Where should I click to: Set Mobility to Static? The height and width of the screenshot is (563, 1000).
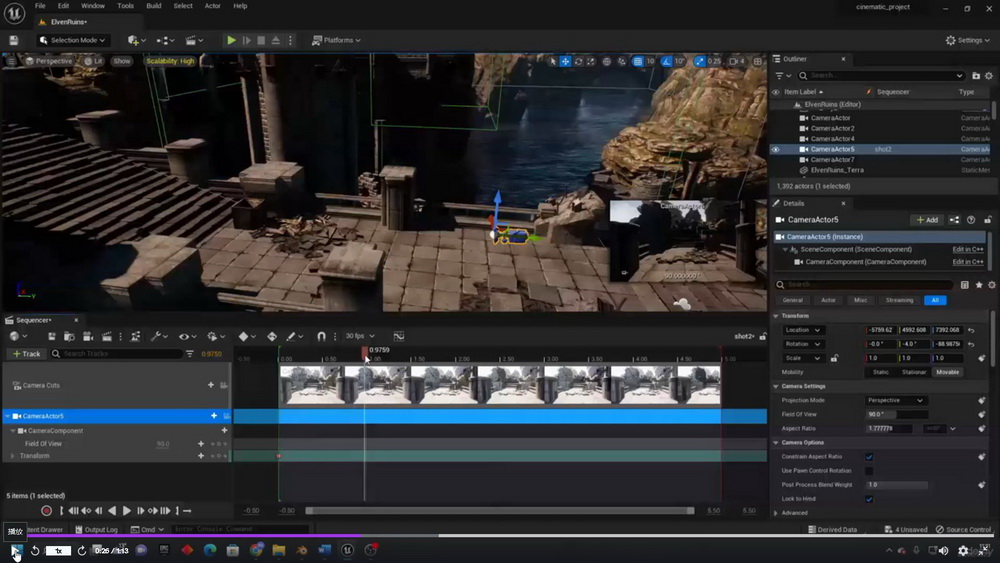(x=880, y=372)
